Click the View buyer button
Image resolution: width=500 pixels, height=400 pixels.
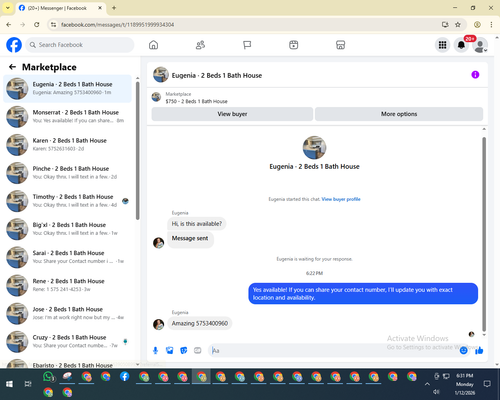point(232,114)
